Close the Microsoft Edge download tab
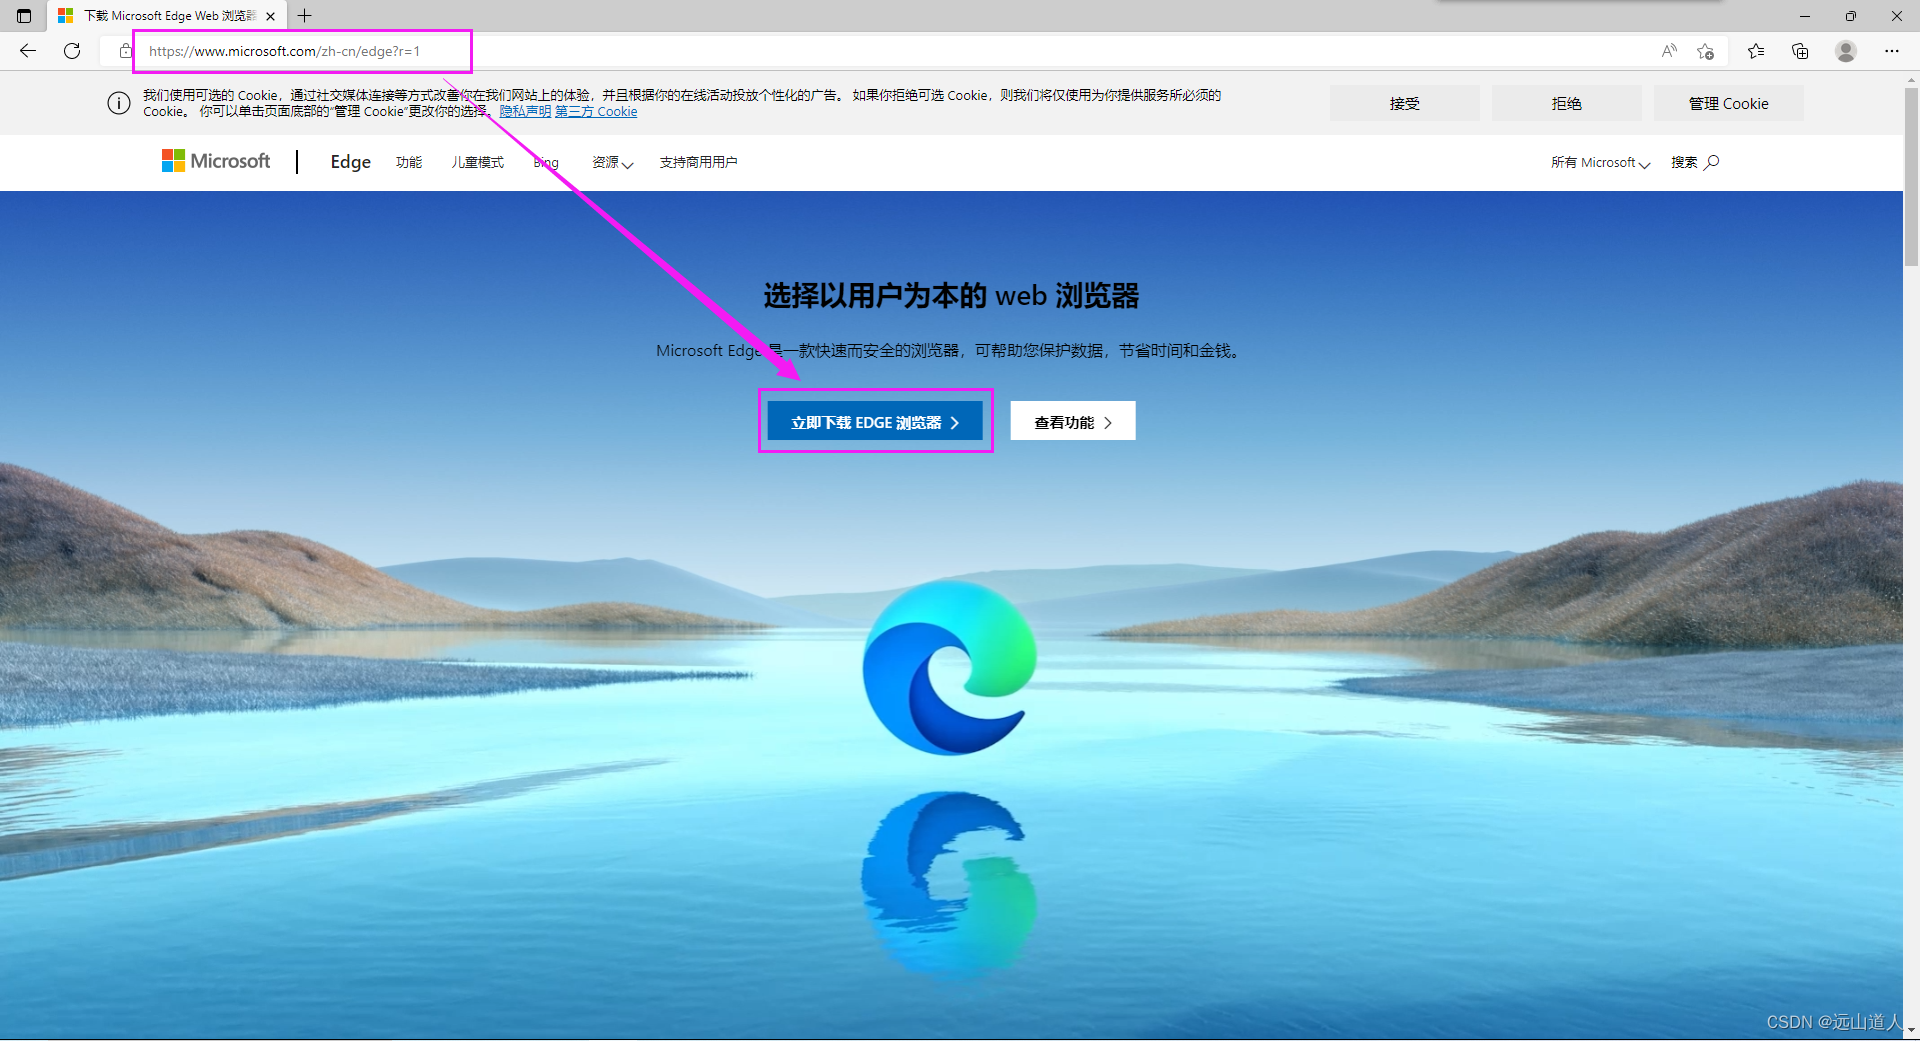This screenshot has width=1920, height=1041. pos(270,16)
